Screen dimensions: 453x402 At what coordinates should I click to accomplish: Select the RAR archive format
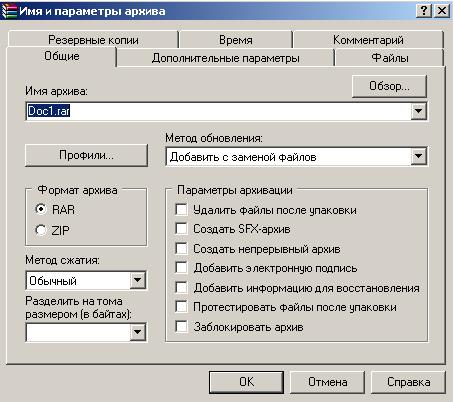41,209
